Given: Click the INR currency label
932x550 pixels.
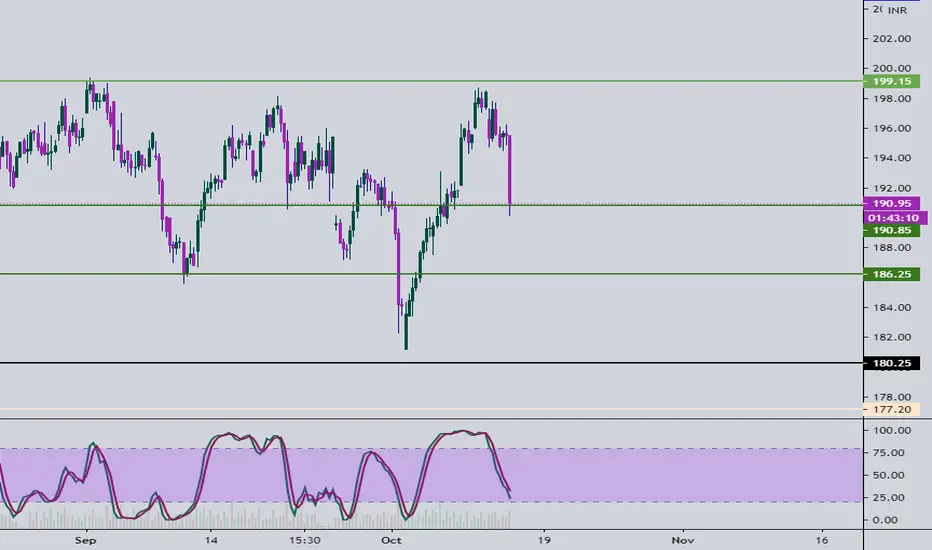Looking at the screenshot, I should (x=898, y=10).
